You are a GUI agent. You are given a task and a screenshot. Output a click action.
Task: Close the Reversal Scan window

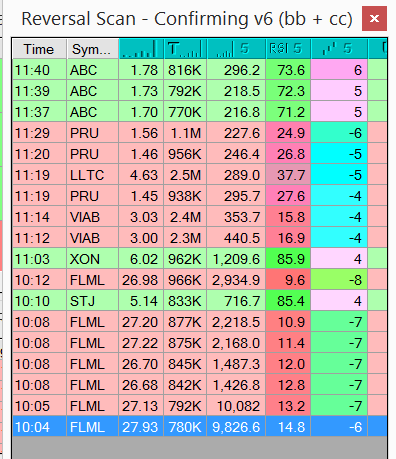coord(374,18)
